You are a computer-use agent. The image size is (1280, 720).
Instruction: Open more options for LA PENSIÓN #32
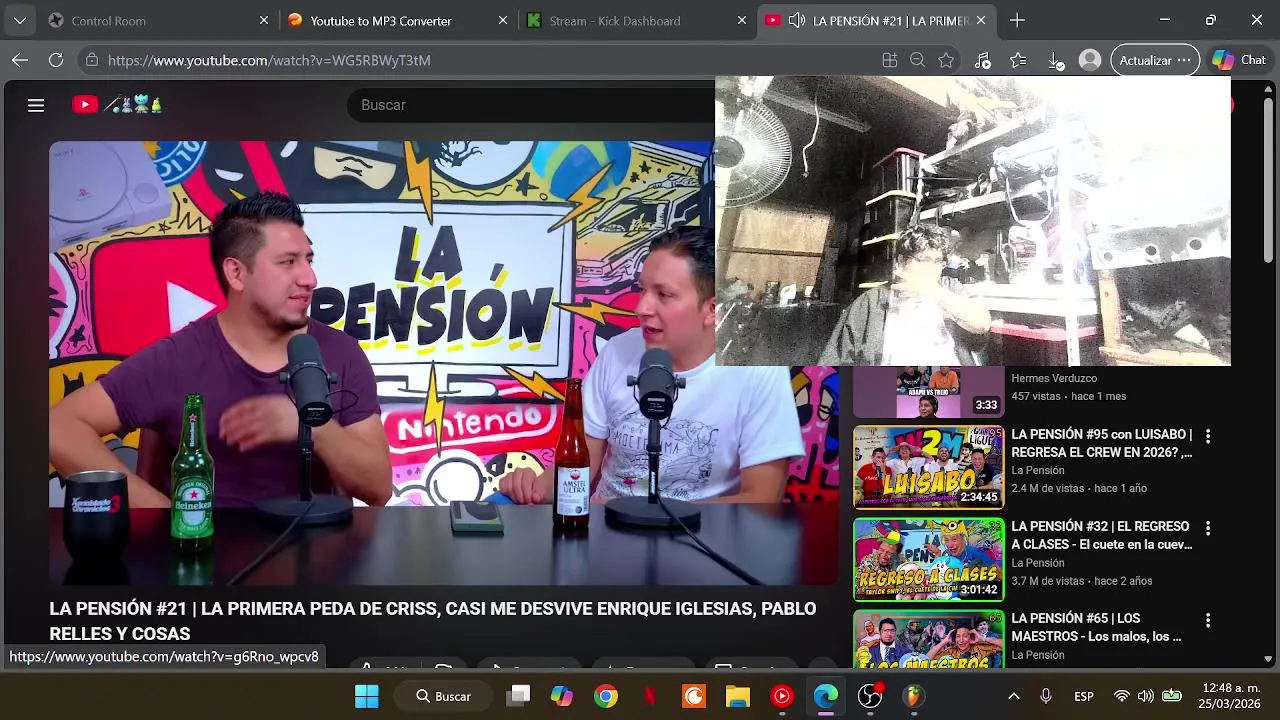tap(1207, 528)
